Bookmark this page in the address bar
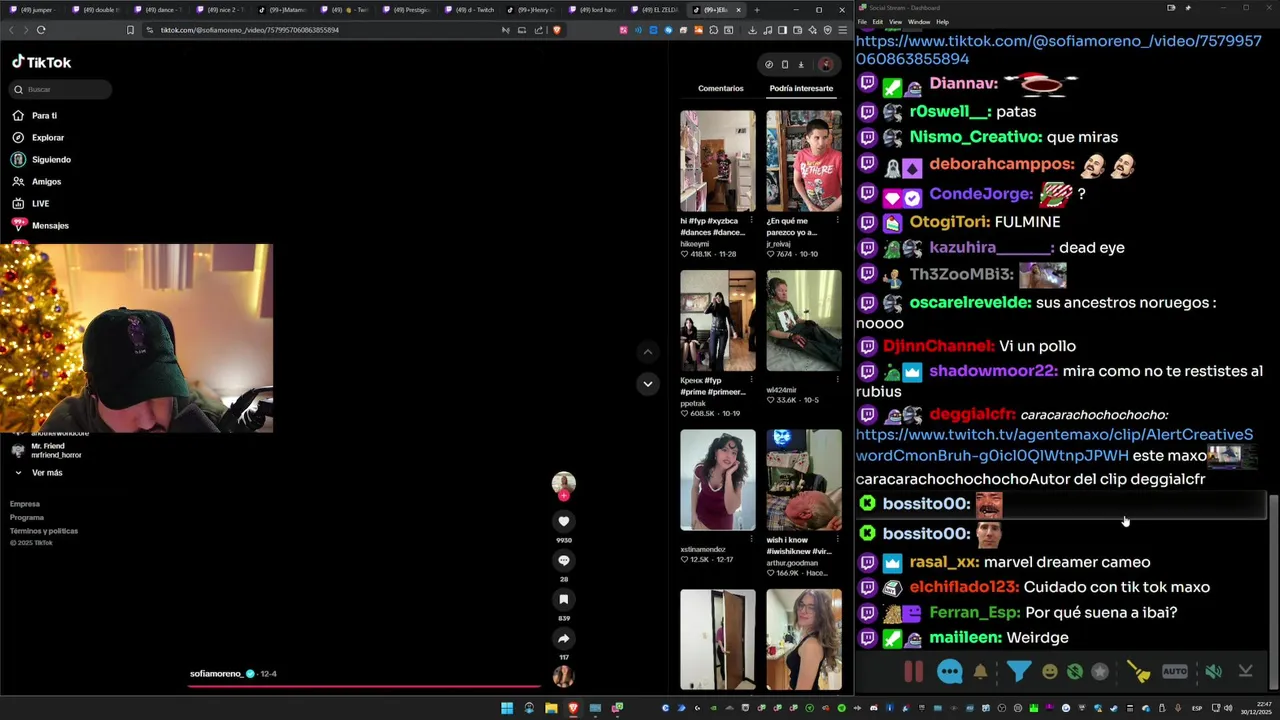Screen dimensions: 1280x720 click(130, 30)
